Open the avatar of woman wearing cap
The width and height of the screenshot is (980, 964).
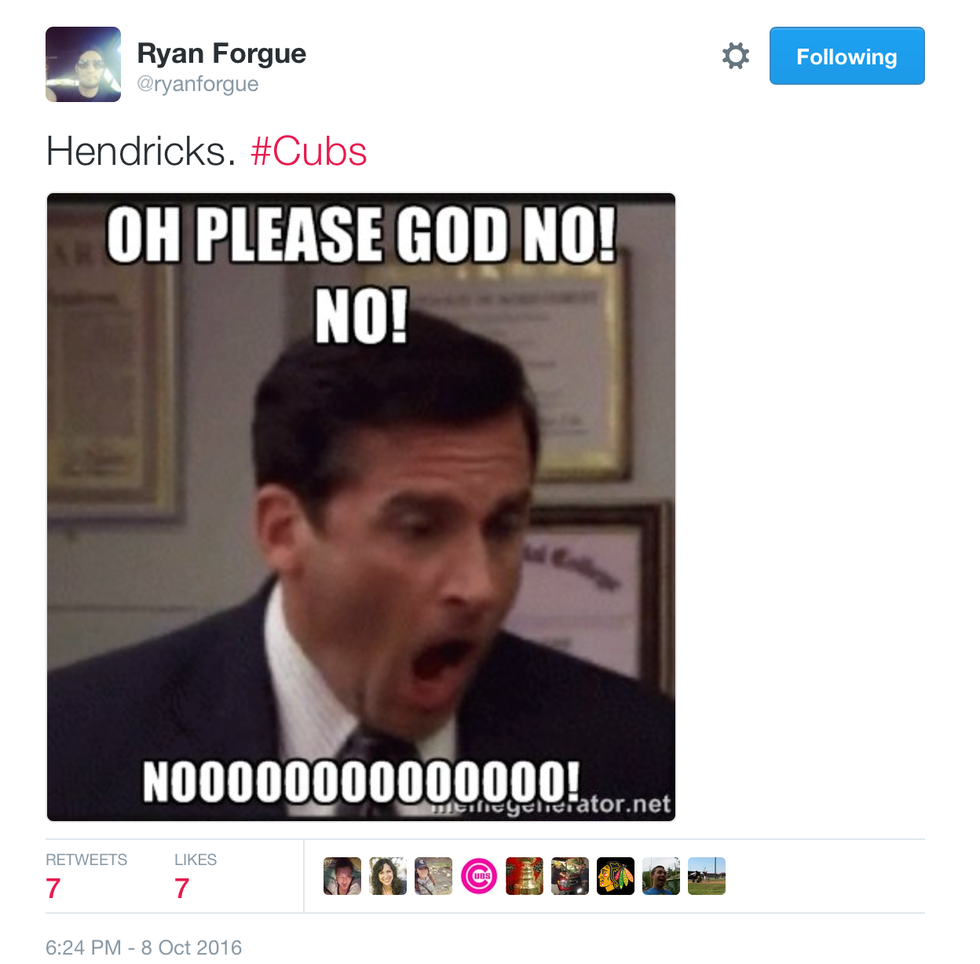point(433,876)
